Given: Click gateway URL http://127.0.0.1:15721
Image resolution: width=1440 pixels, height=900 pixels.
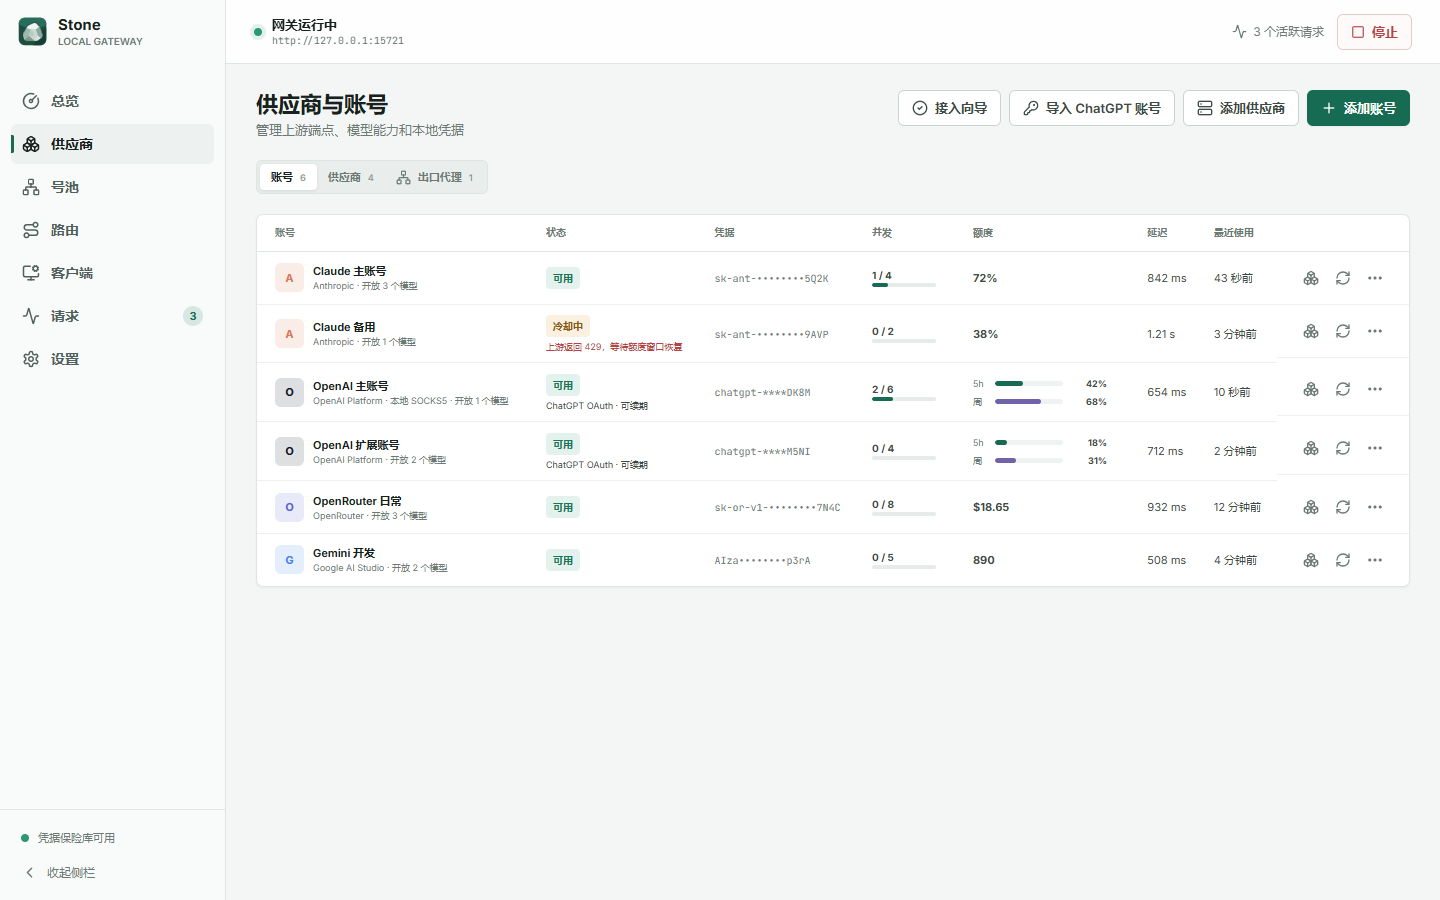Looking at the screenshot, I should 338,41.
